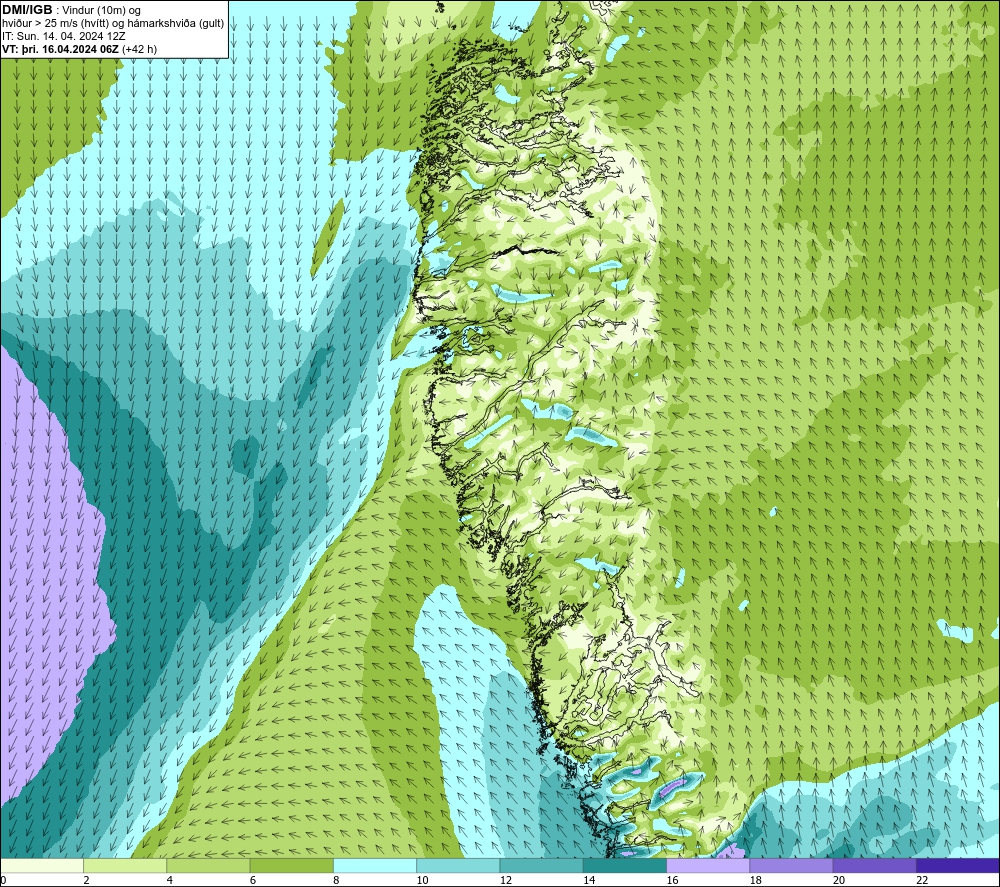
Task: Click the "DMI/IGB" title in the legend box
Action: coord(27,10)
